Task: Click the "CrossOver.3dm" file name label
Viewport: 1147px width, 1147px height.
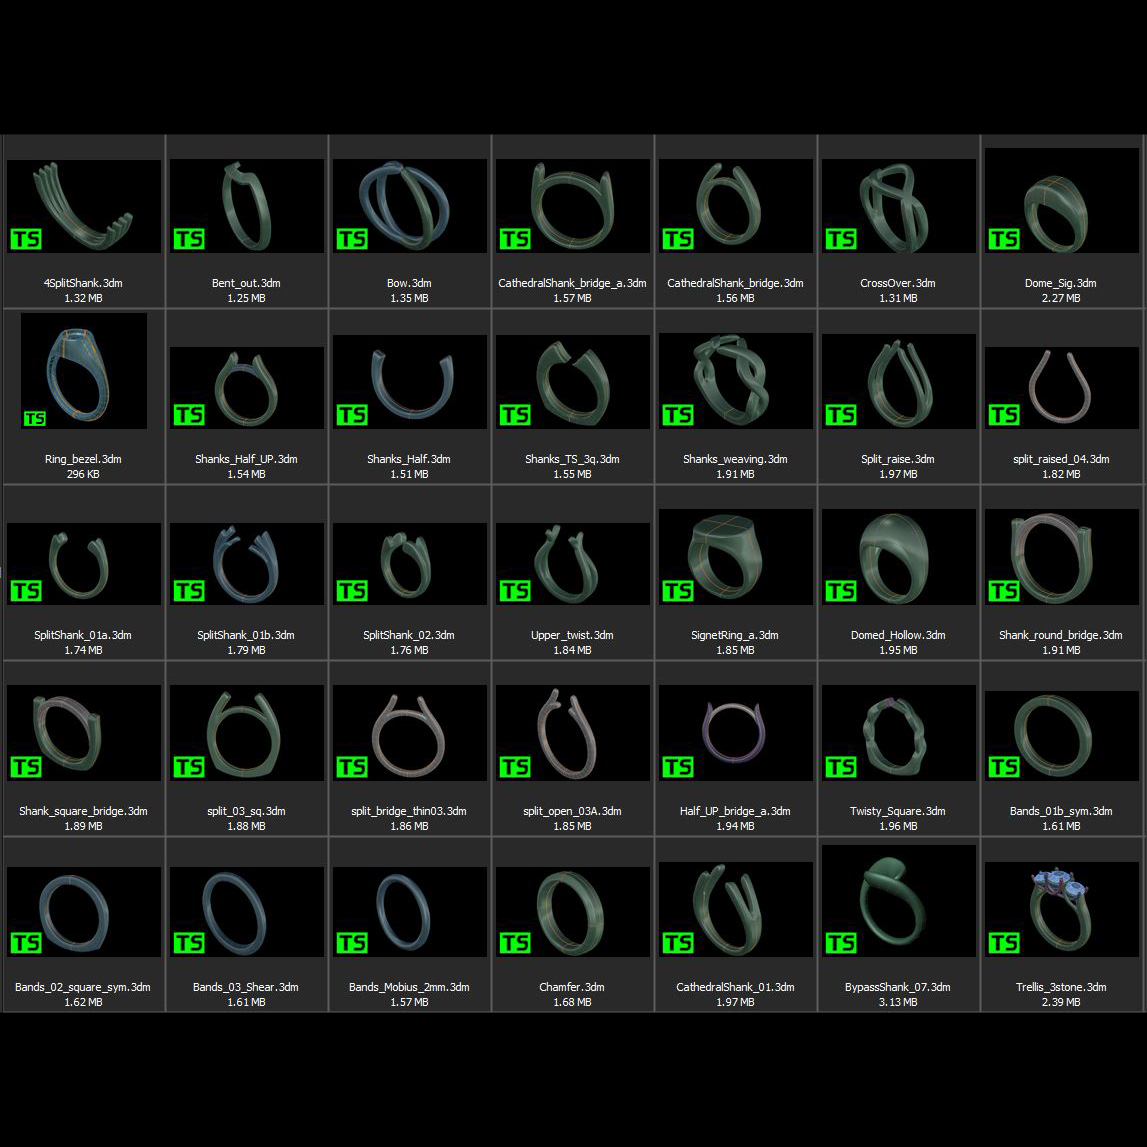Action: tap(898, 283)
